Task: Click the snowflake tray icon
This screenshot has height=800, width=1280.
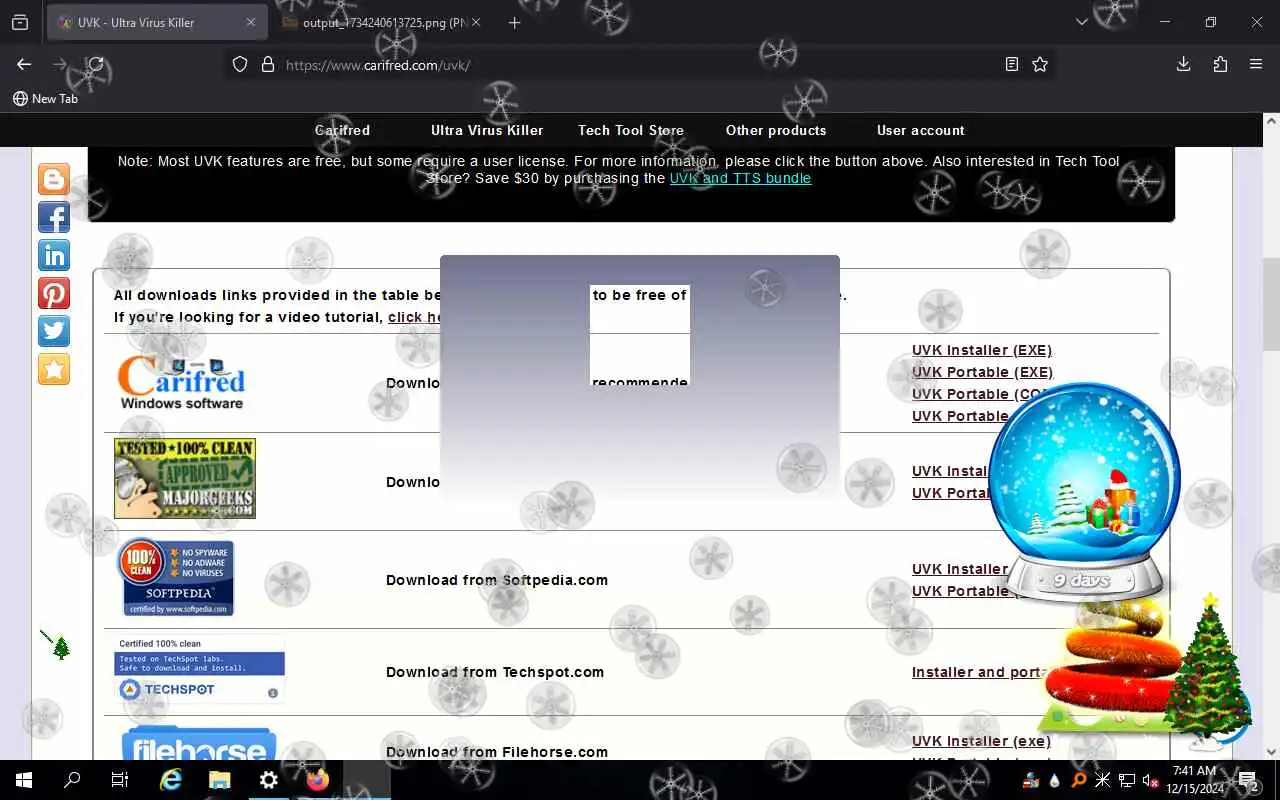Action: [1103, 780]
